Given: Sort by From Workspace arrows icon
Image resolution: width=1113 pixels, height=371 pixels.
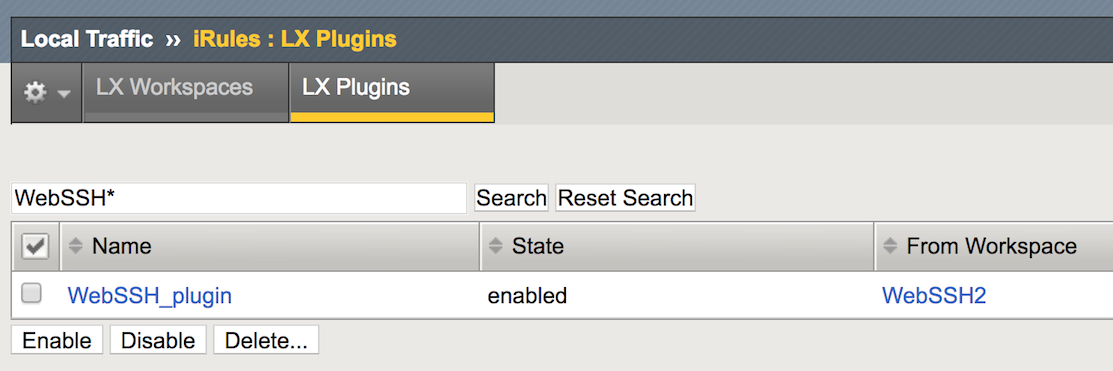Looking at the screenshot, I should [x=890, y=247].
